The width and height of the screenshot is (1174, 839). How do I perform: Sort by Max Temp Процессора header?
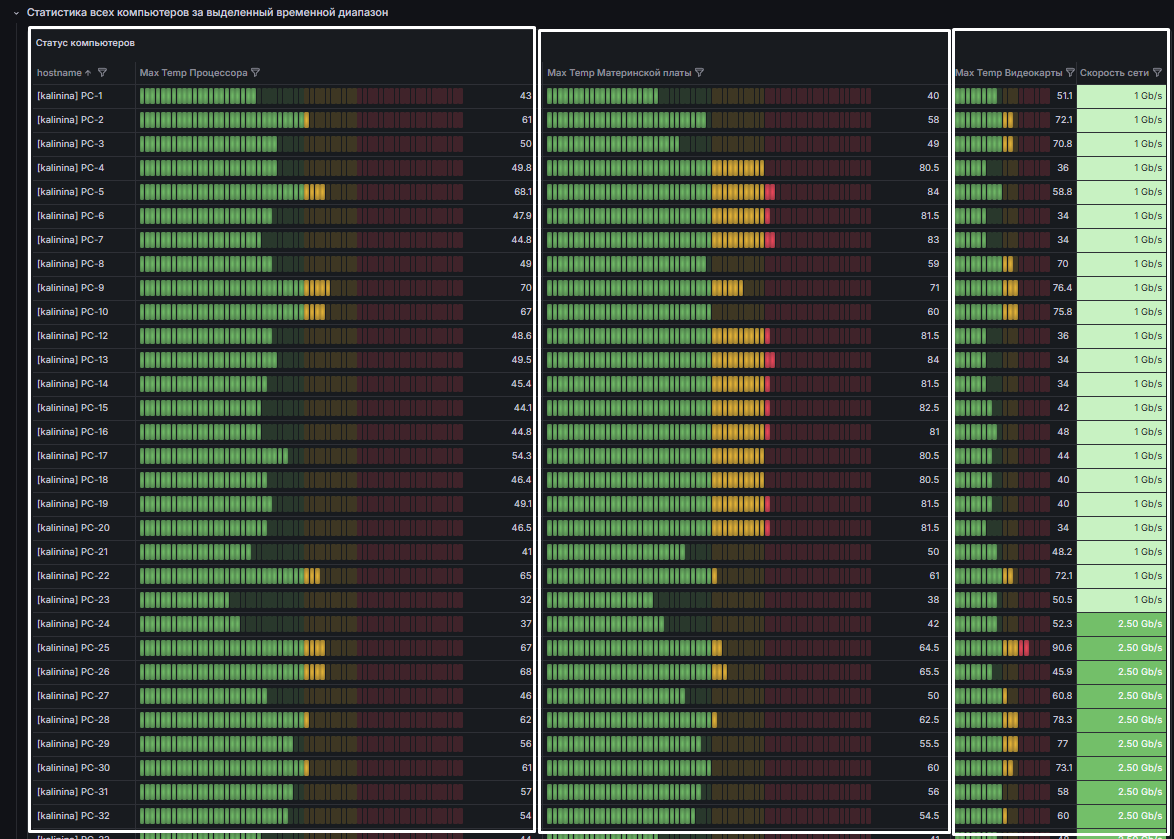click(193, 73)
